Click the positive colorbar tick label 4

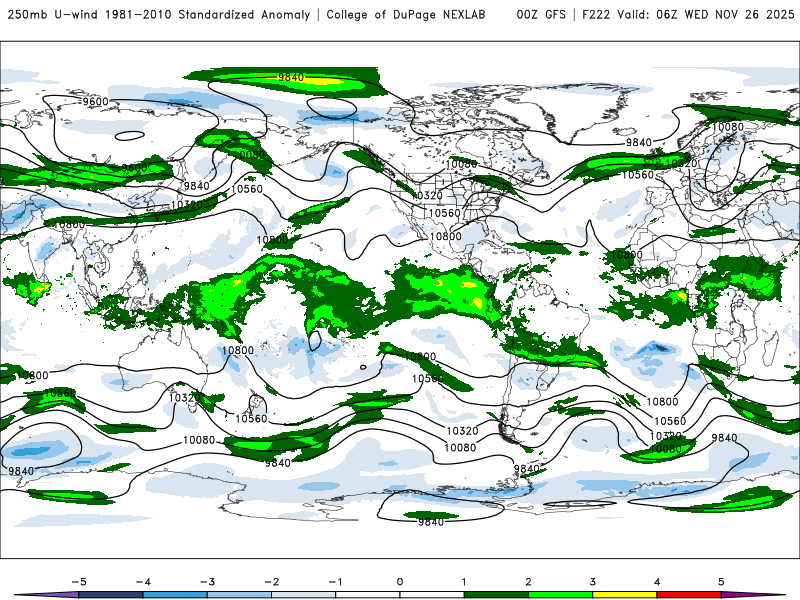(657, 582)
